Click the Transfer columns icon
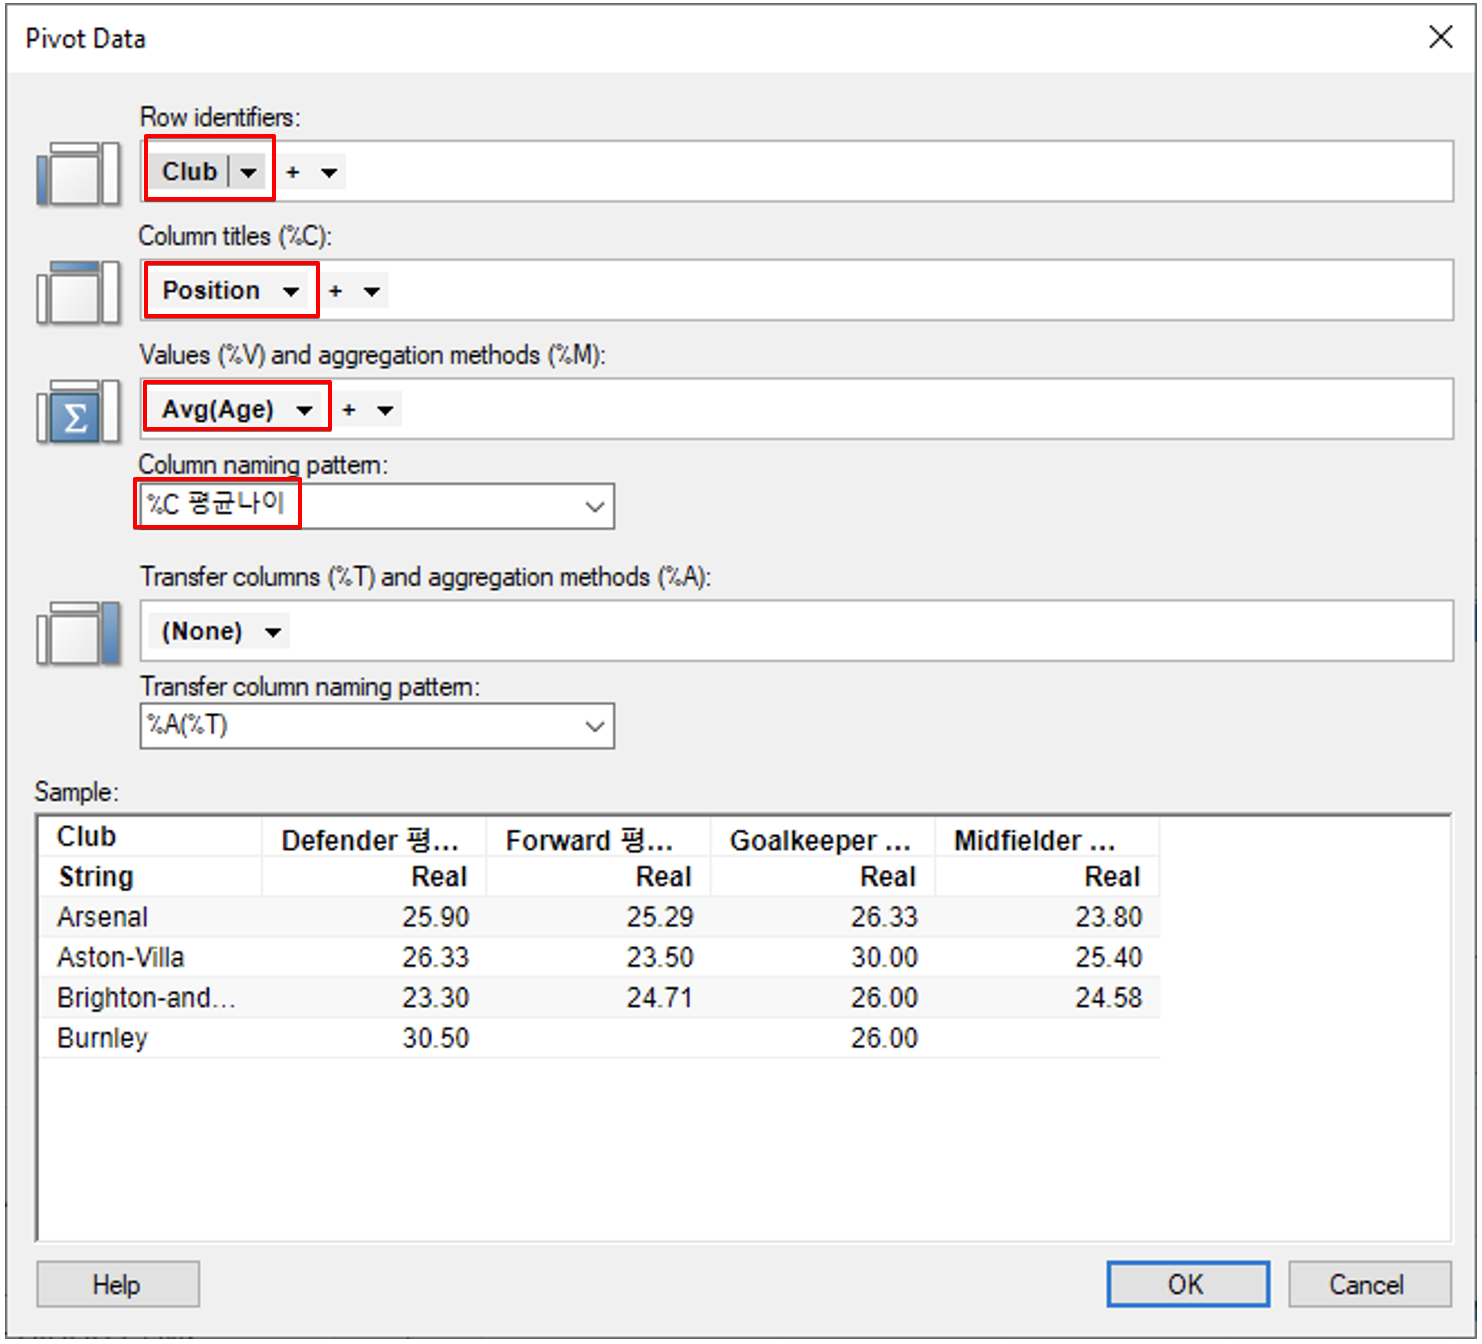 [x=78, y=633]
